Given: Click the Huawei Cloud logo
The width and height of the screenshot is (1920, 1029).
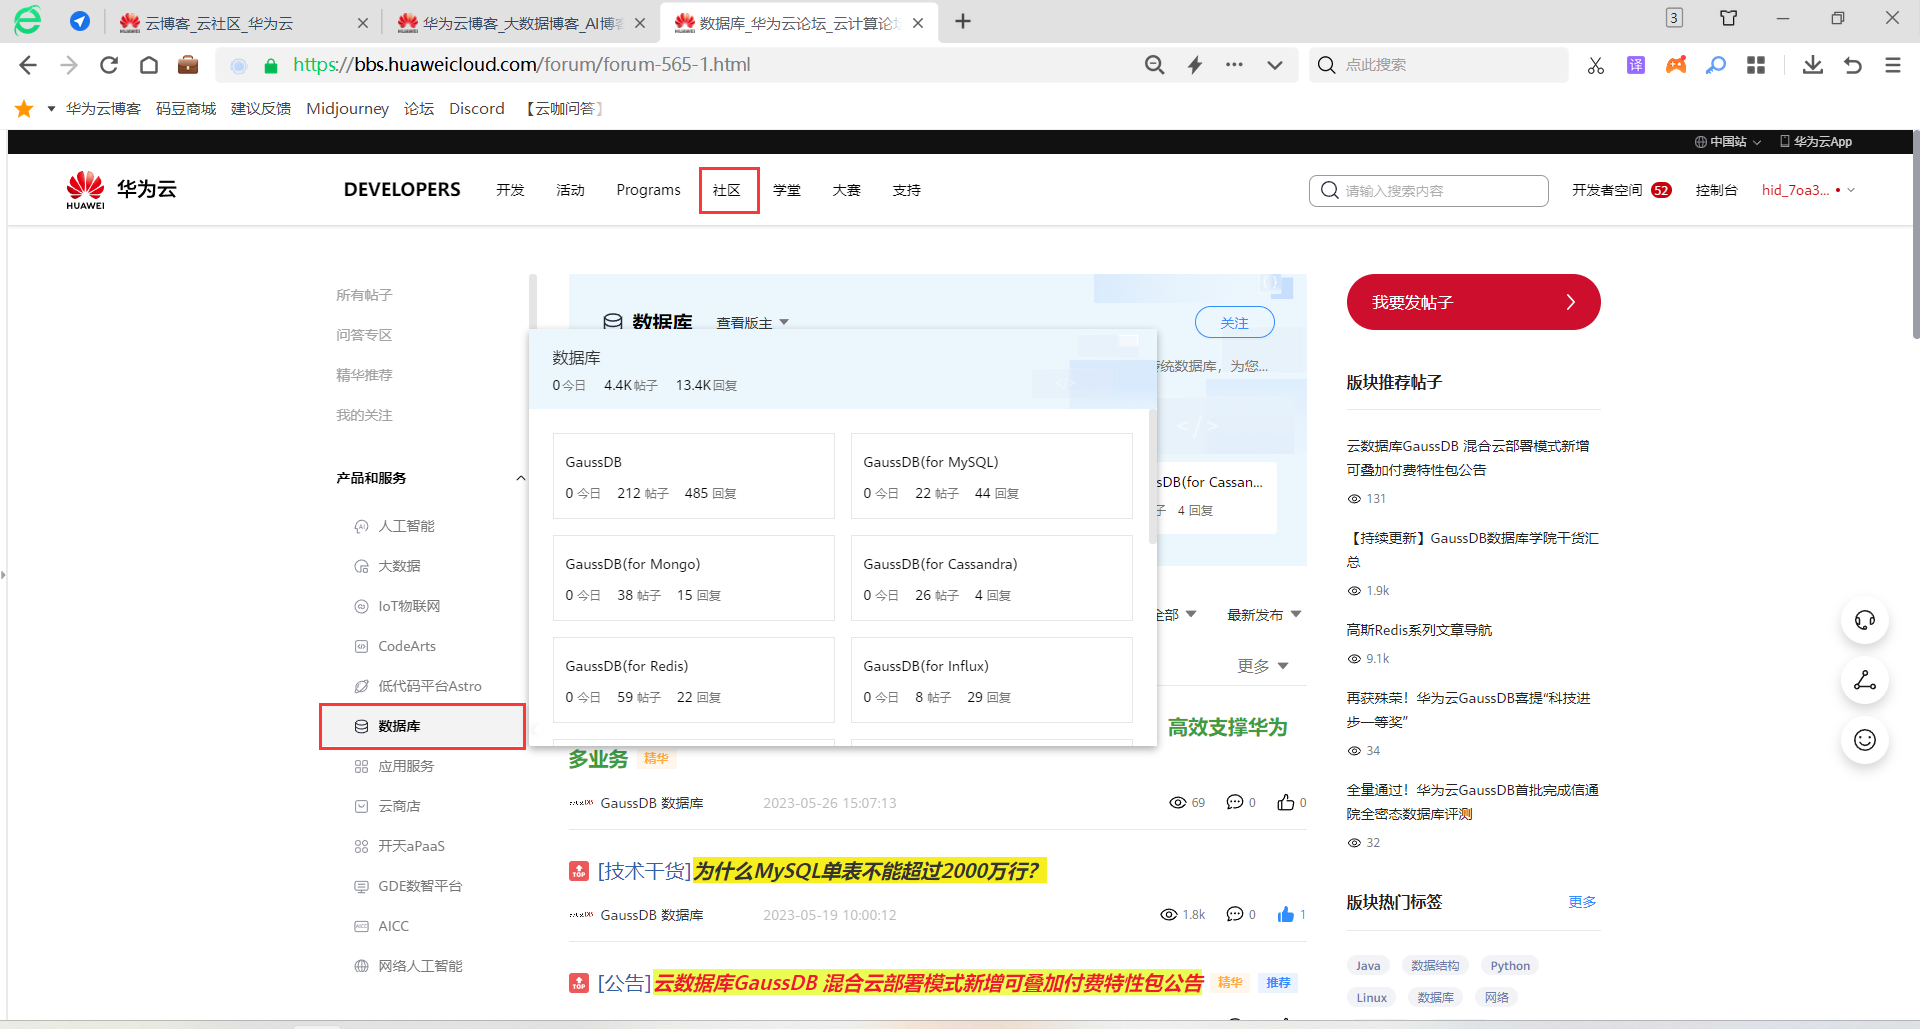Looking at the screenshot, I should tap(121, 190).
